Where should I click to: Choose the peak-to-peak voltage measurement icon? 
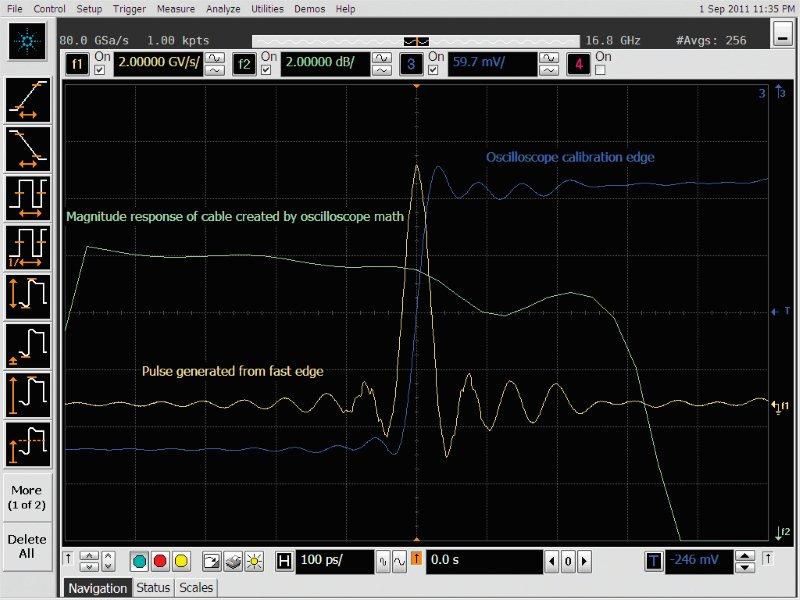28,294
